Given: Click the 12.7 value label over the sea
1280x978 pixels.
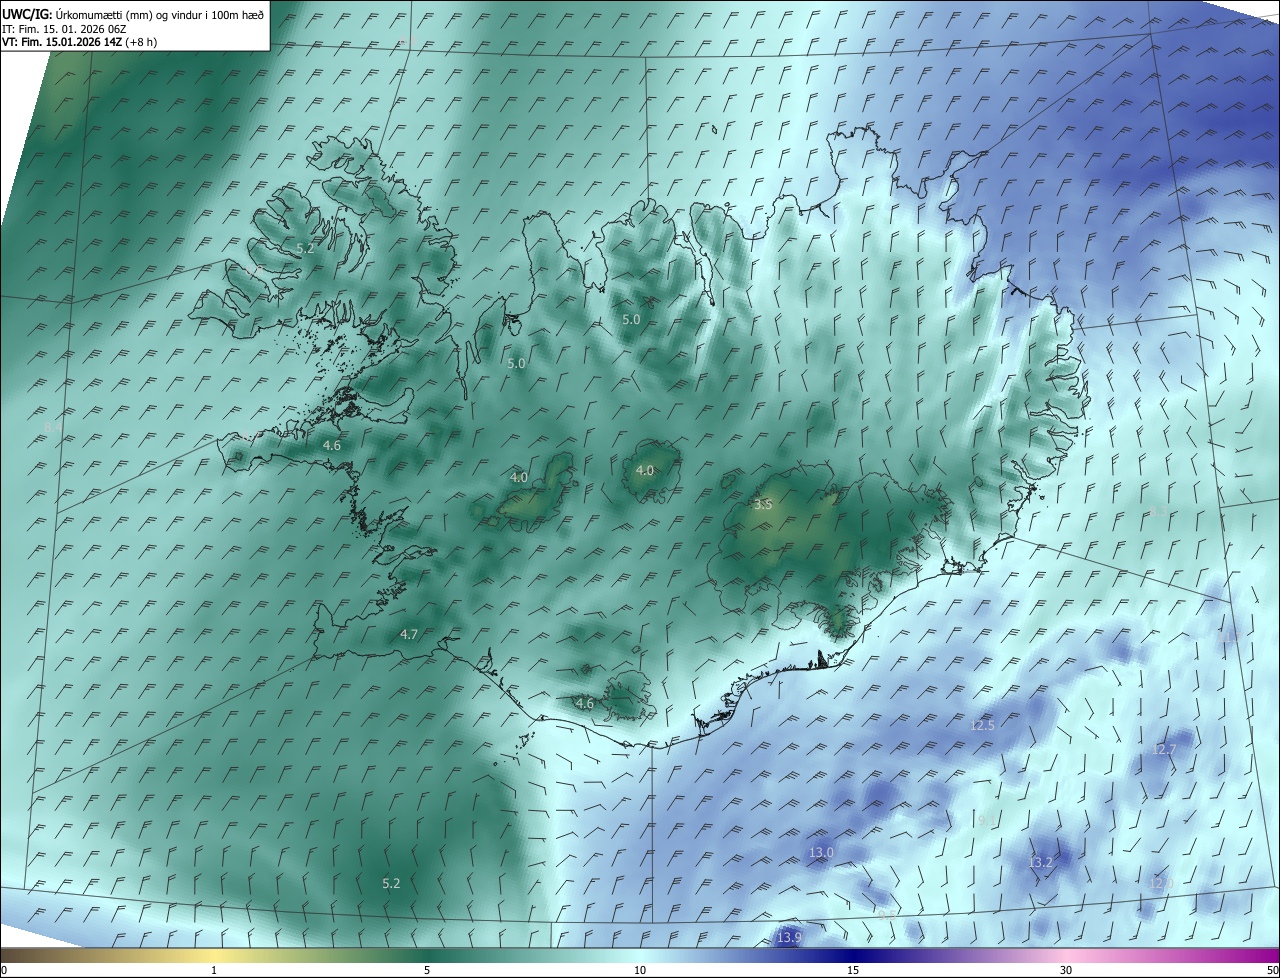Looking at the screenshot, I should pyautogui.click(x=1164, y=749).
